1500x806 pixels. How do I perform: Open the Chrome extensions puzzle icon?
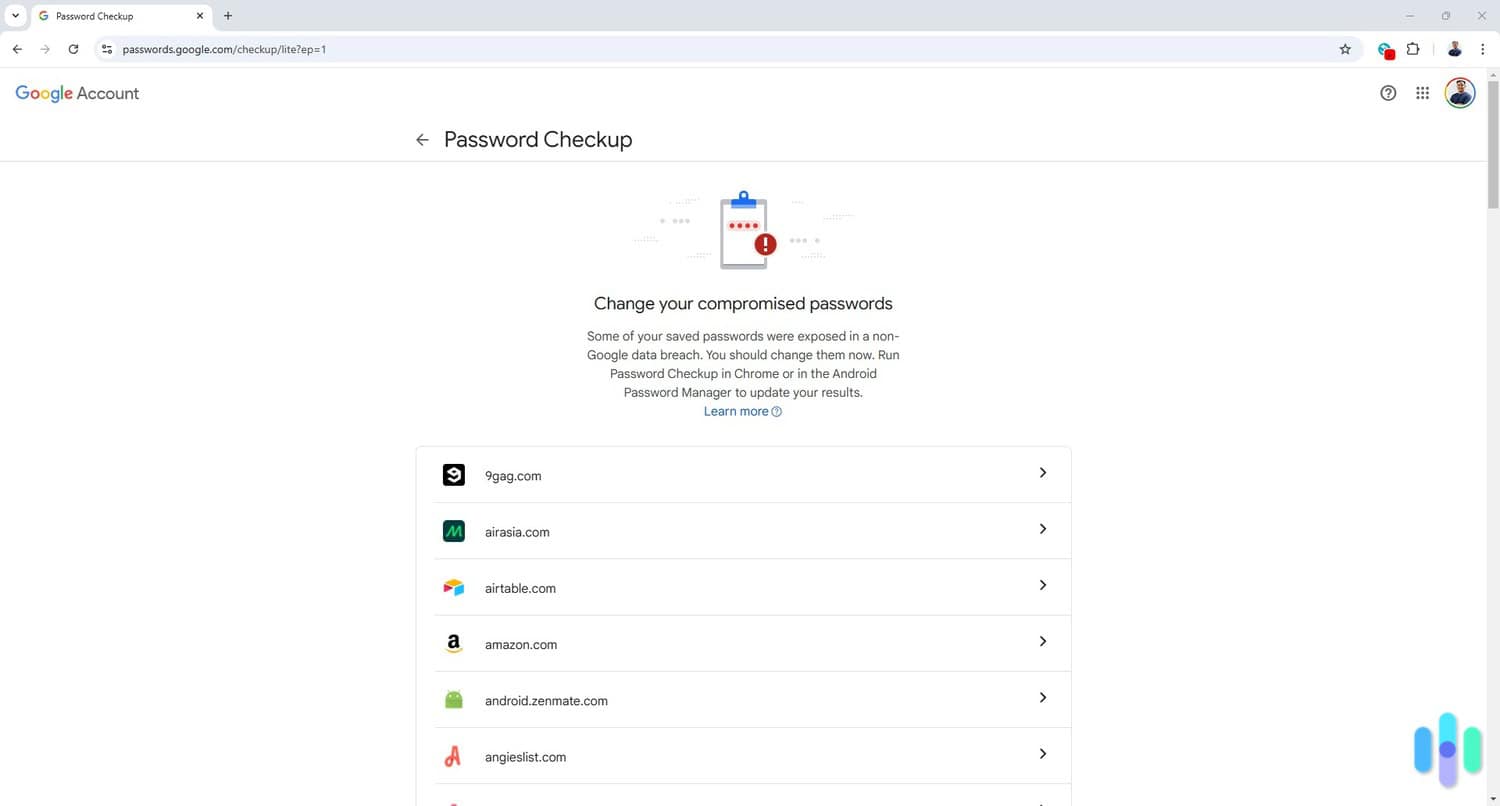(1413, 49)
